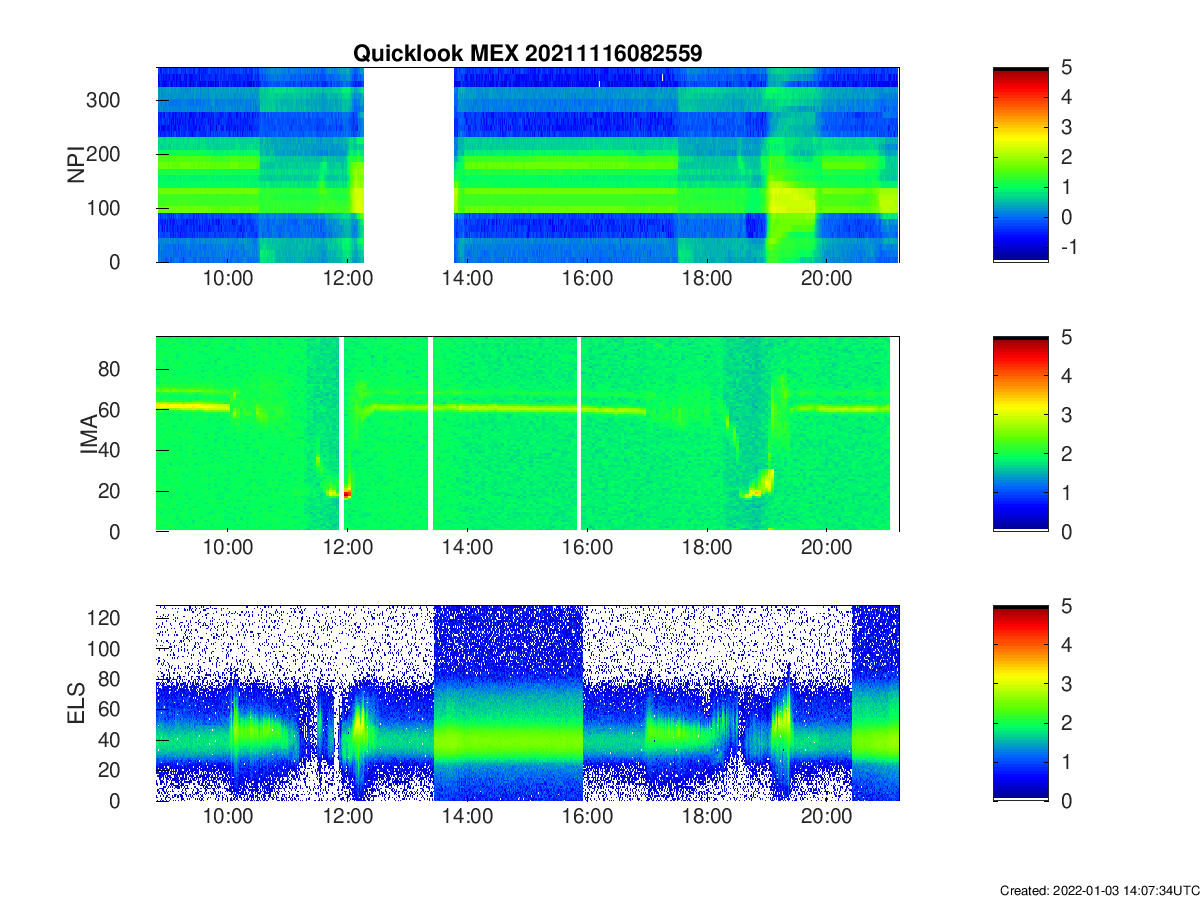Click the '12:00' tick under ELS plot

[348, 819]
